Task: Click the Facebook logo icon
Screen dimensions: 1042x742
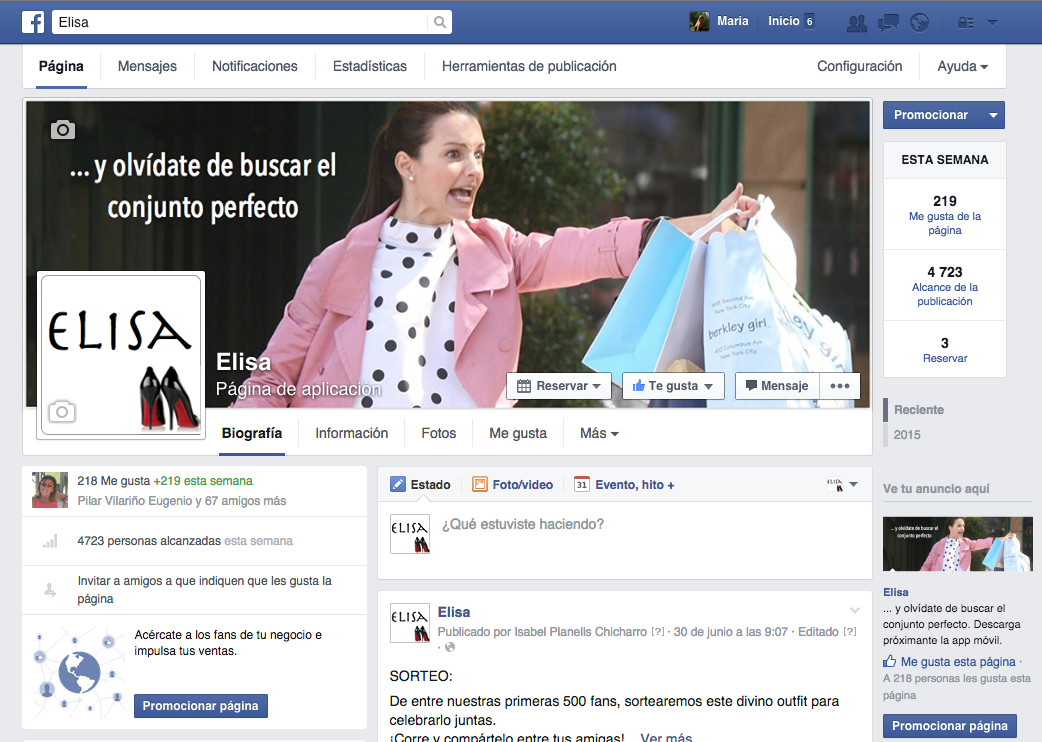Action: coord(33,22)
